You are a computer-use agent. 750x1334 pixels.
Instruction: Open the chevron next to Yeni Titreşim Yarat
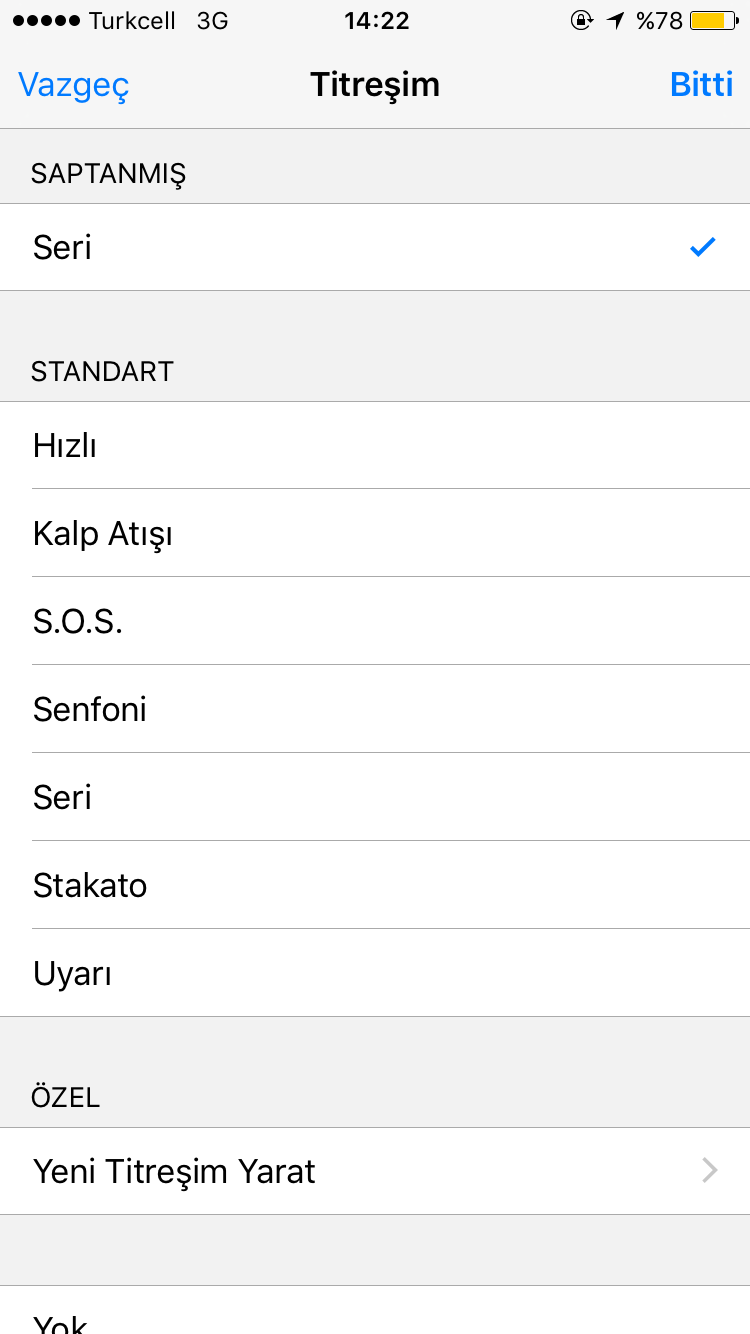click(710, 1171)
